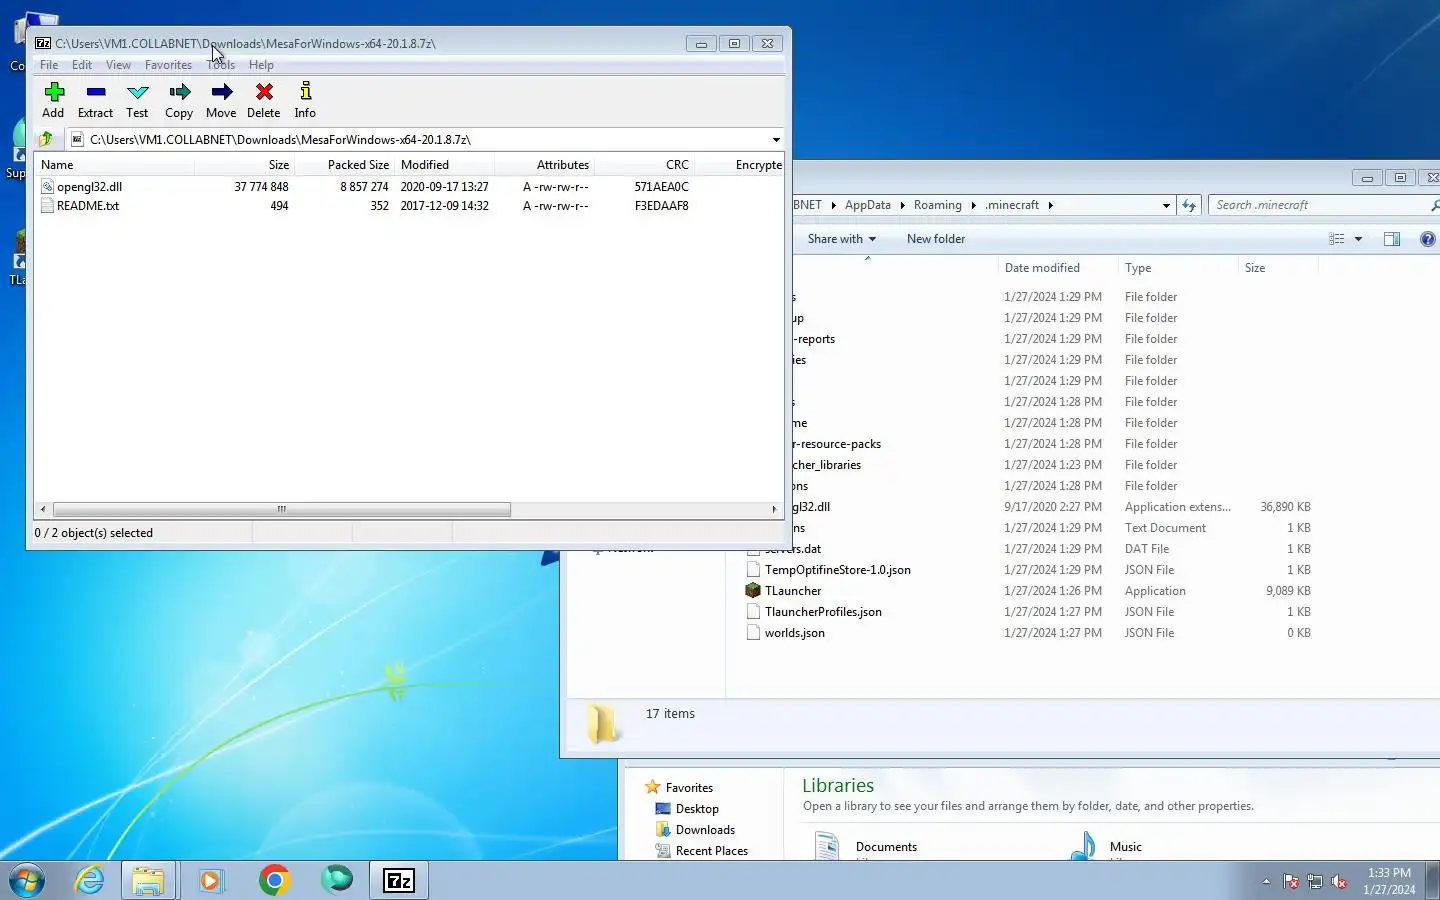Change view icon in Explorer toolbar
This screenshot has height=900, width=1440.
[x=1337, y=239]
